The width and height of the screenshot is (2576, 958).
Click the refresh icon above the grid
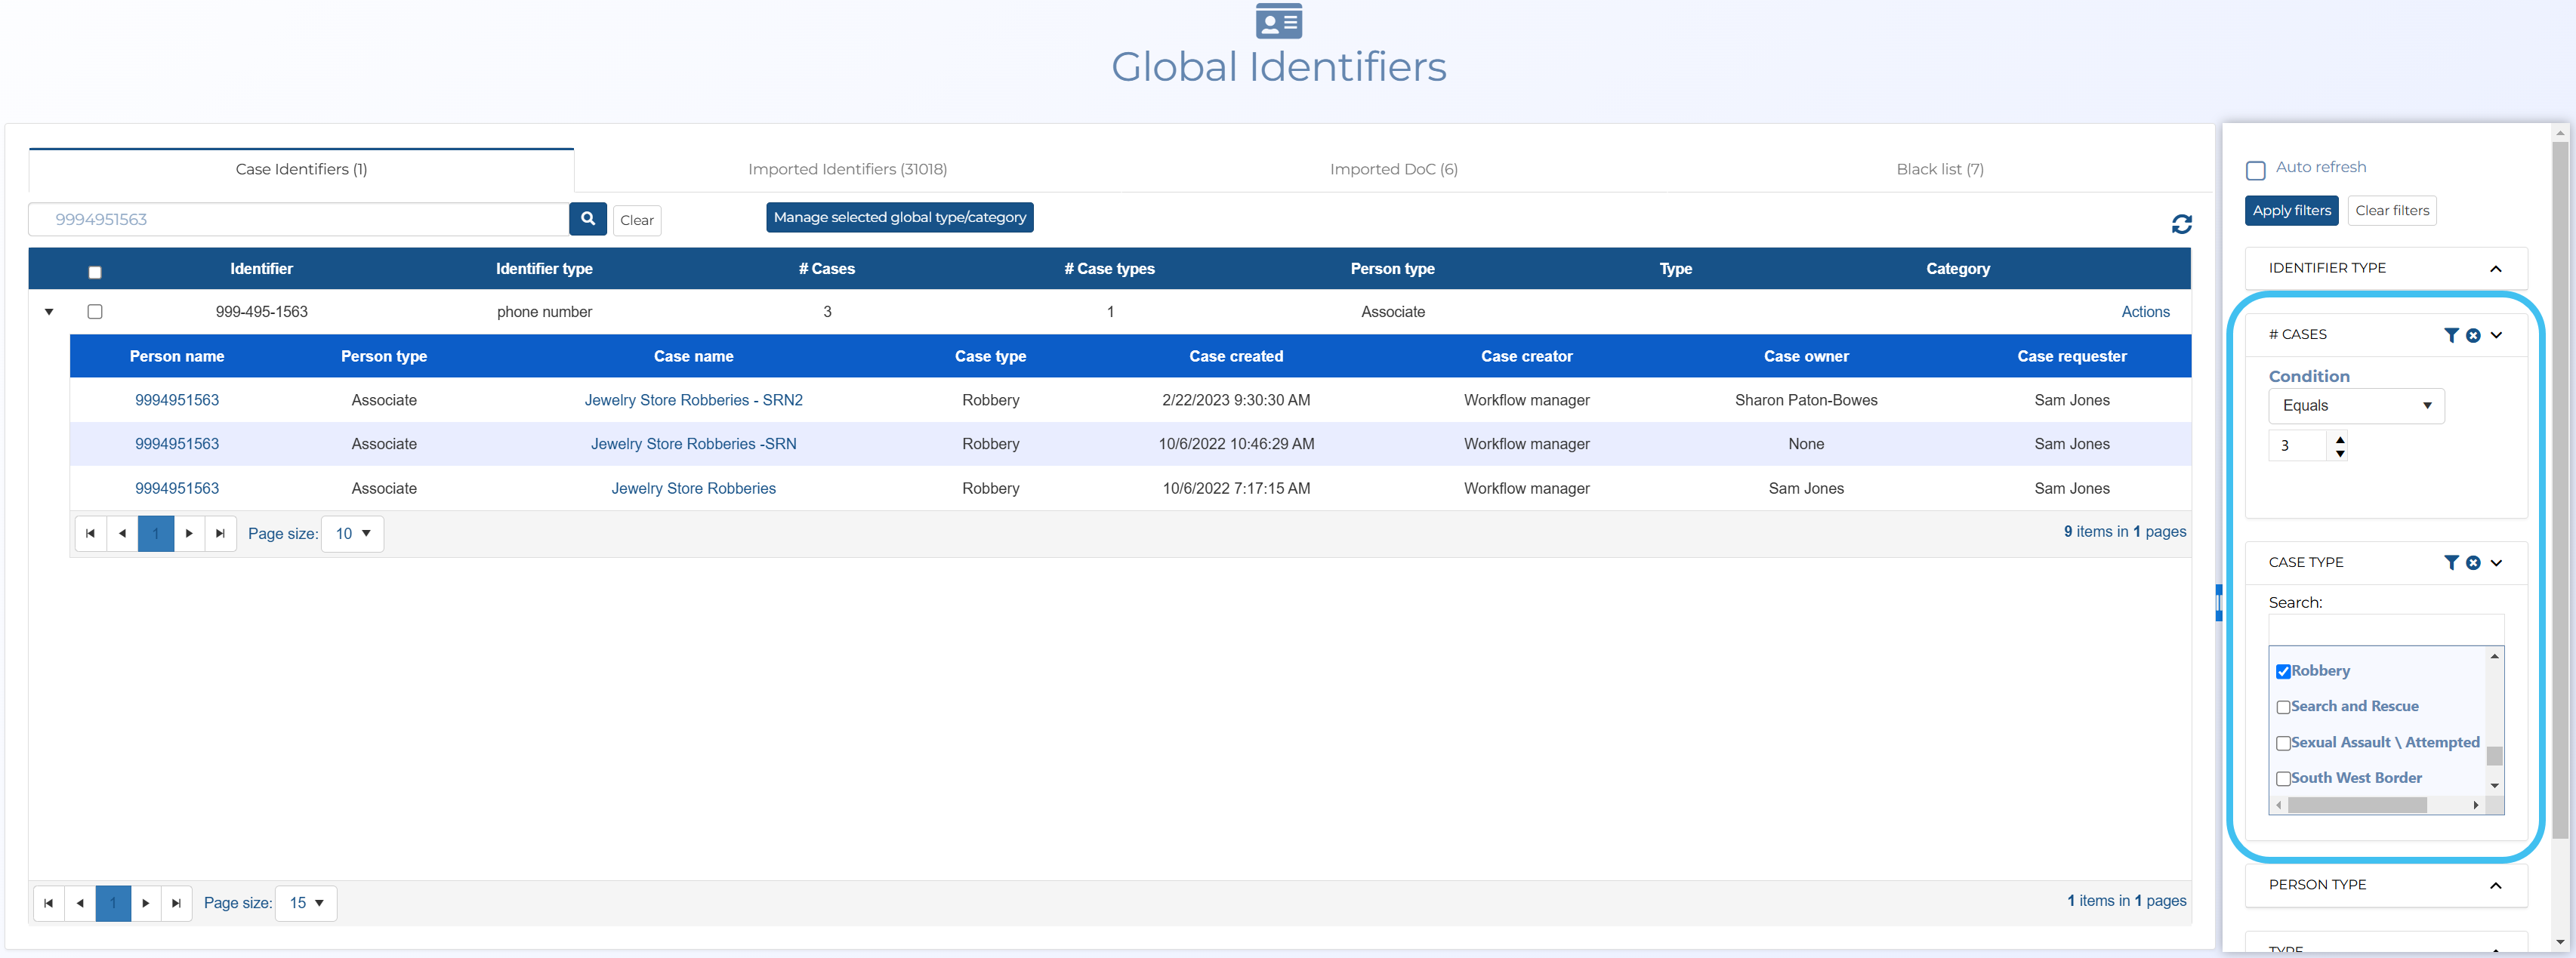point(2181,224)
